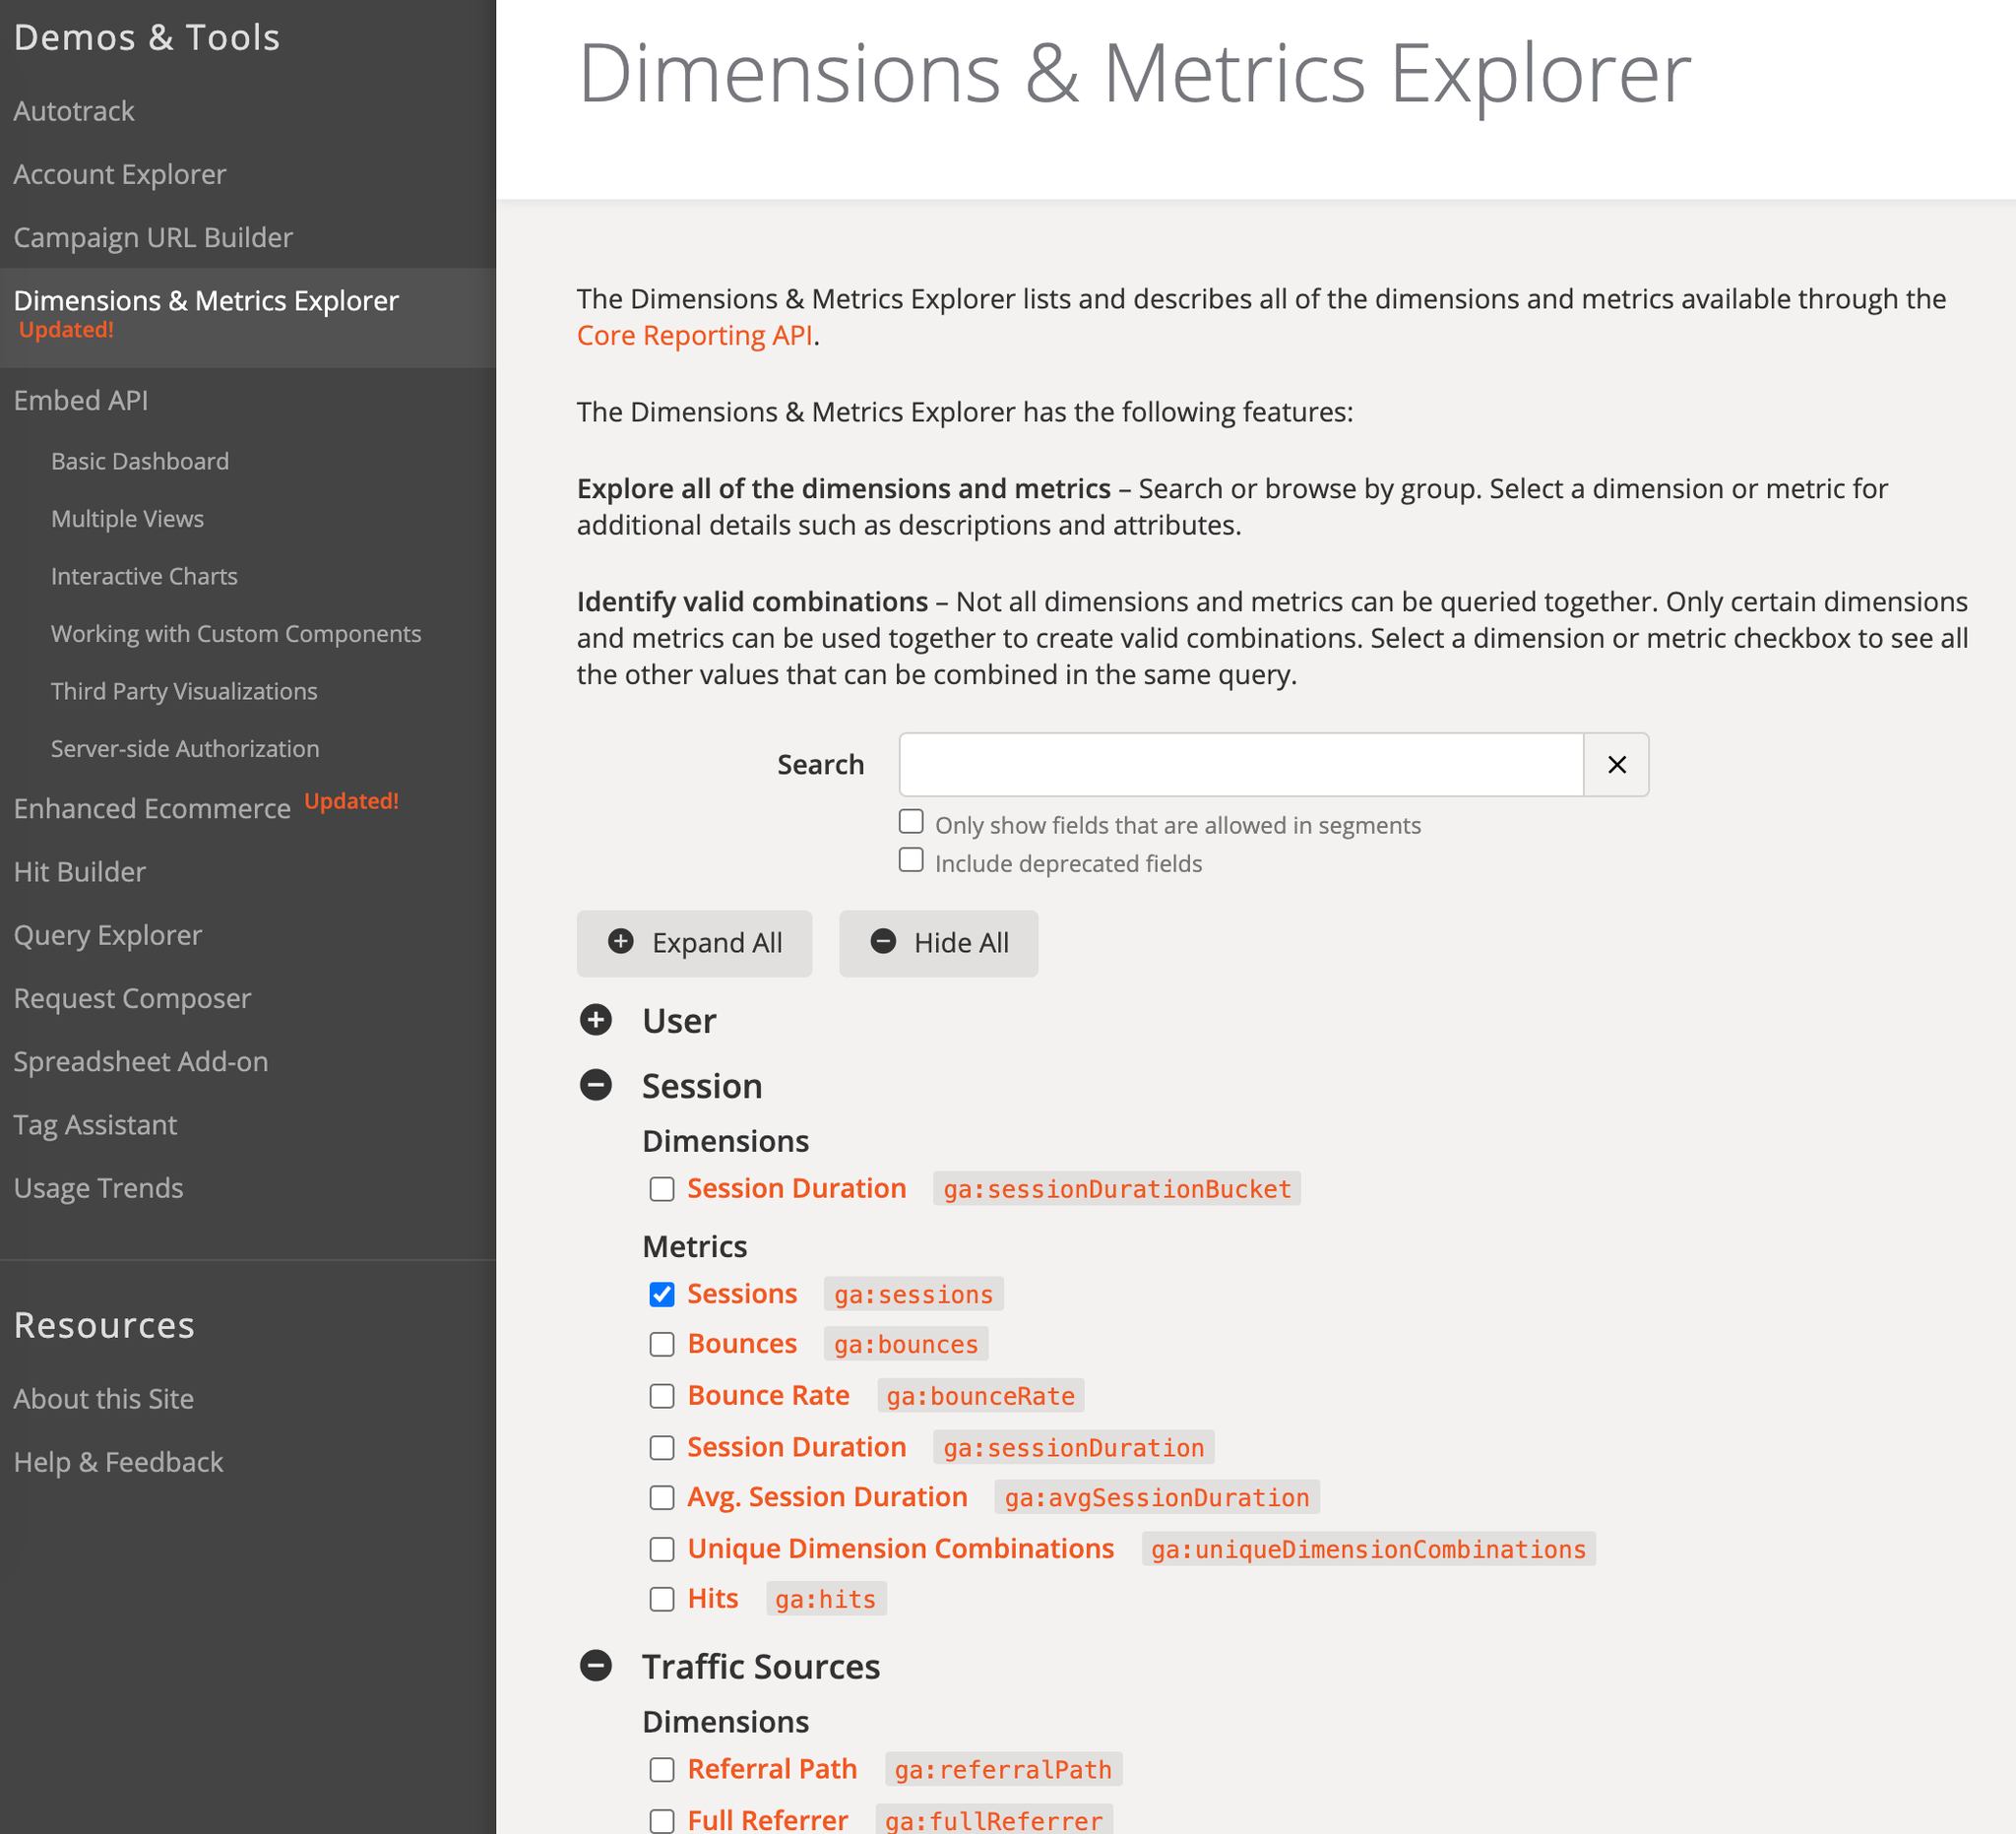This screenshot has width=2016, height=1834.
Task: Click the Avg. Session Duration link
Action: 828,1497
